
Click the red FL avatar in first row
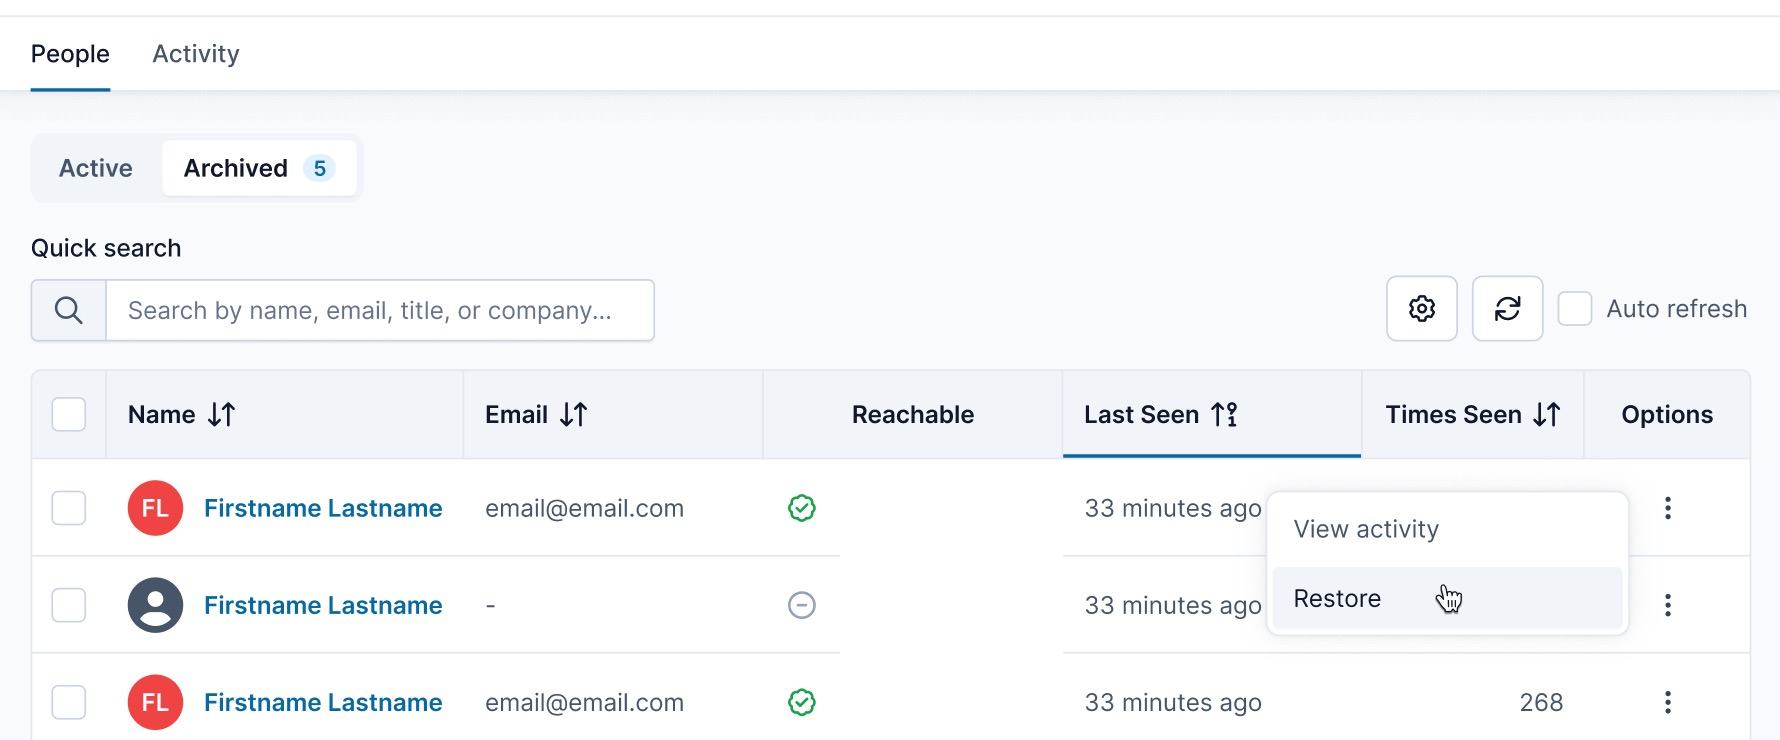coord(155,508)
